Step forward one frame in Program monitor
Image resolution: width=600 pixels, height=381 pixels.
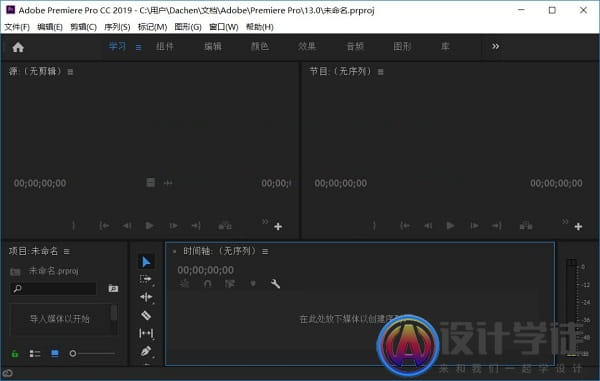click(474, 226)
